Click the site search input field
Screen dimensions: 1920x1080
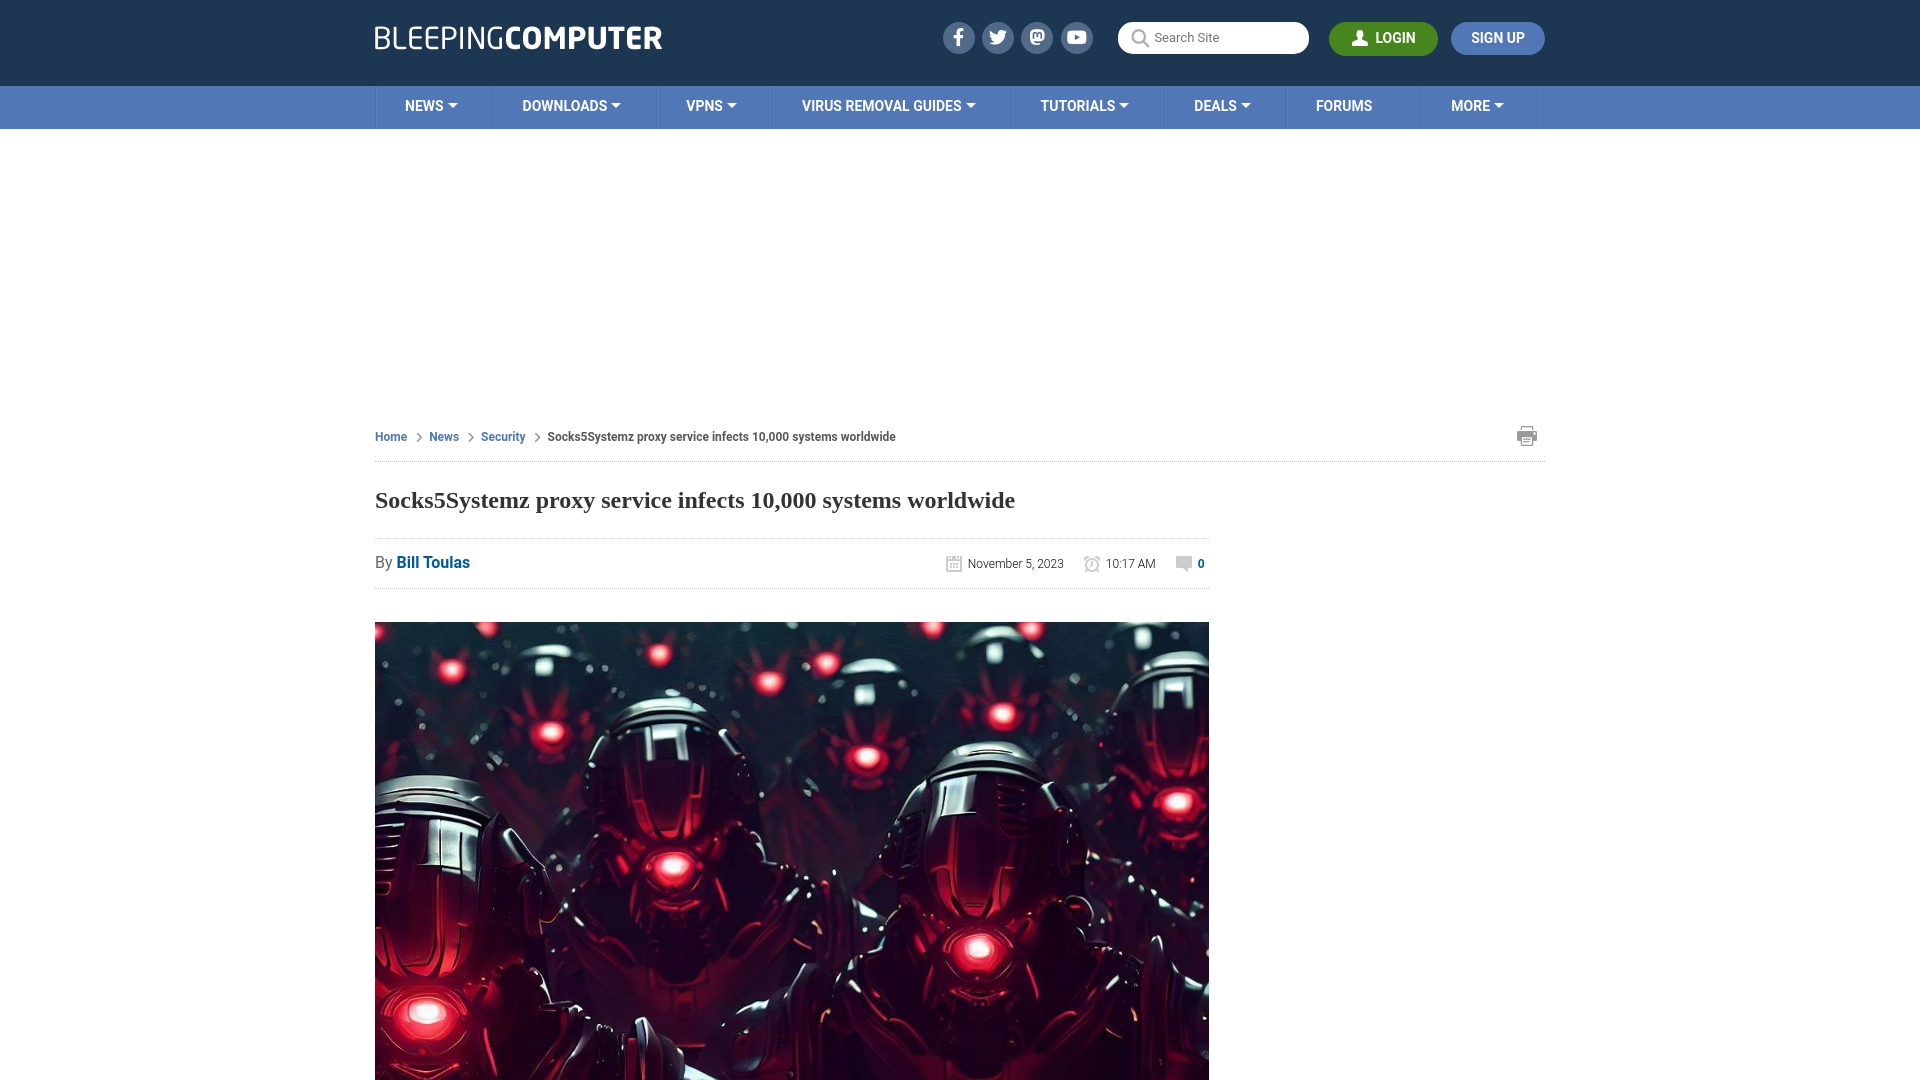(1213, 38)
